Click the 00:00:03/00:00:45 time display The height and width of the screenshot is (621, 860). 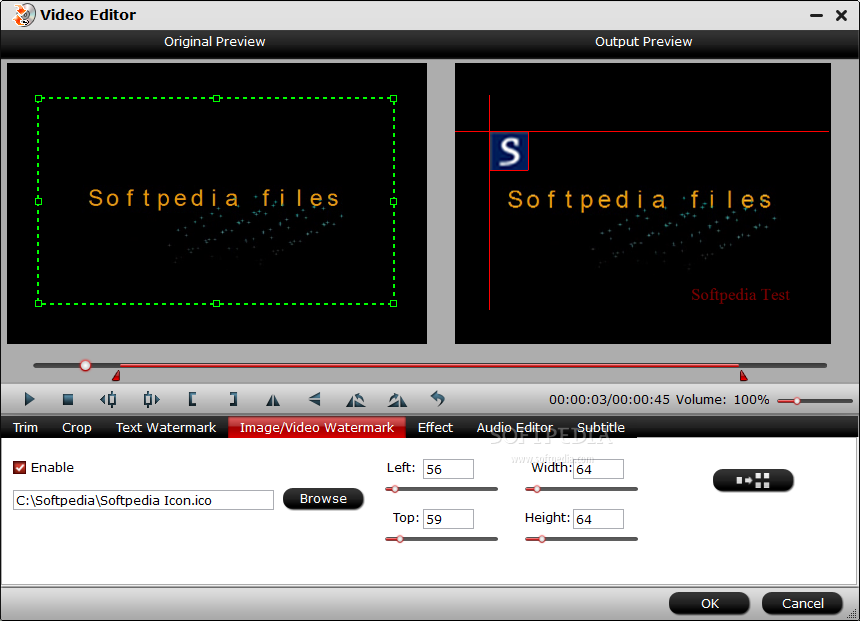click(609, 399)
